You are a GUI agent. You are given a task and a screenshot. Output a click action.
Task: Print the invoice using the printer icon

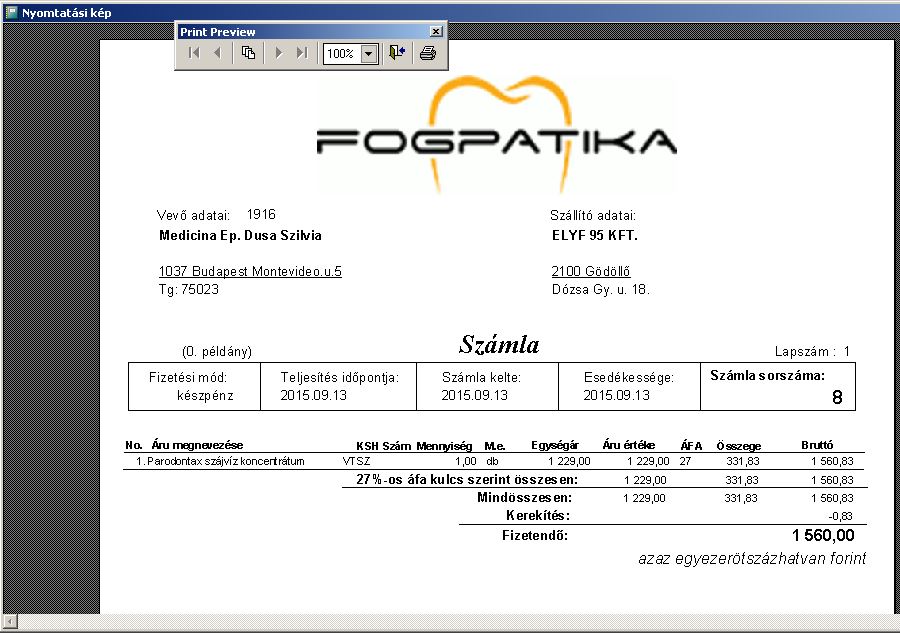point(428,53)
